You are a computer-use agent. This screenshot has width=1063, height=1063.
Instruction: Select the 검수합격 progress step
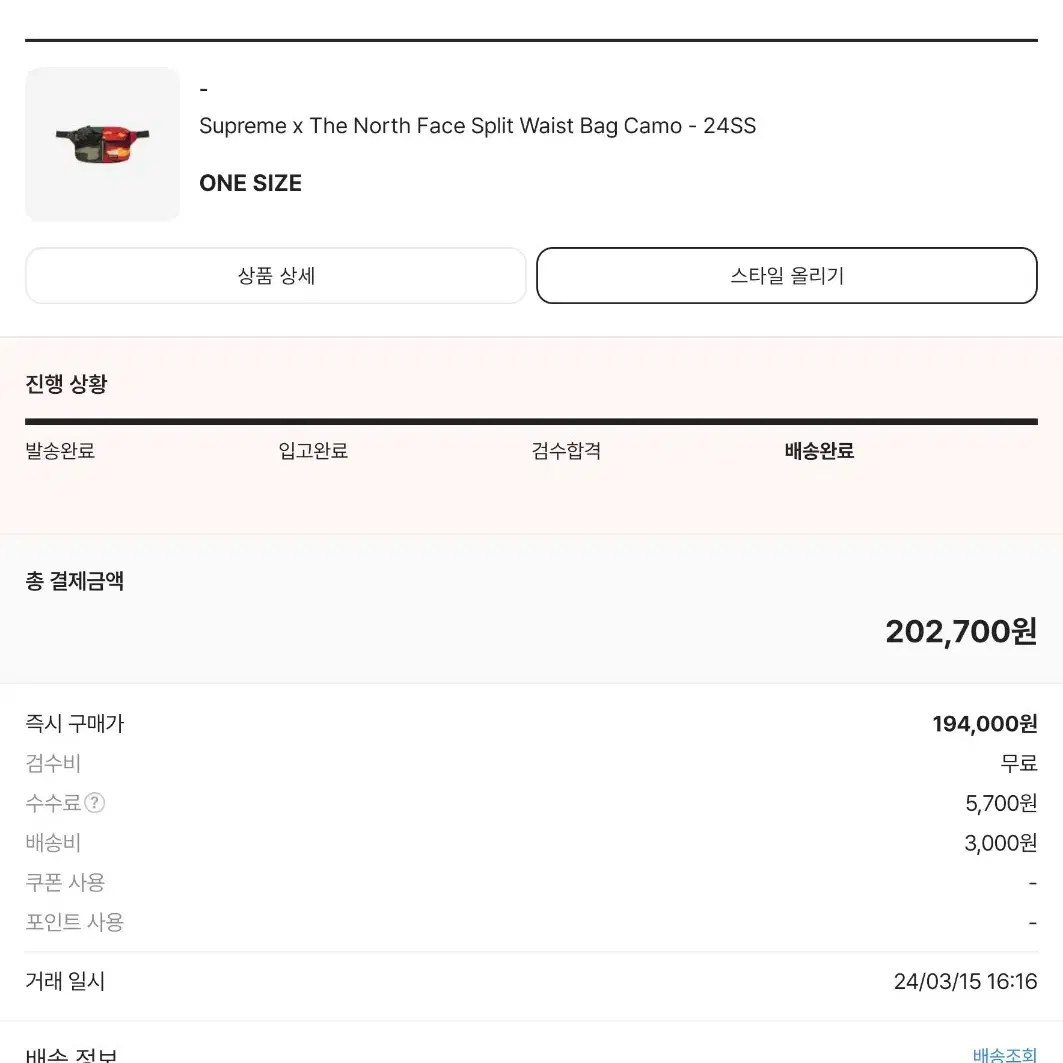coord(566,451)
